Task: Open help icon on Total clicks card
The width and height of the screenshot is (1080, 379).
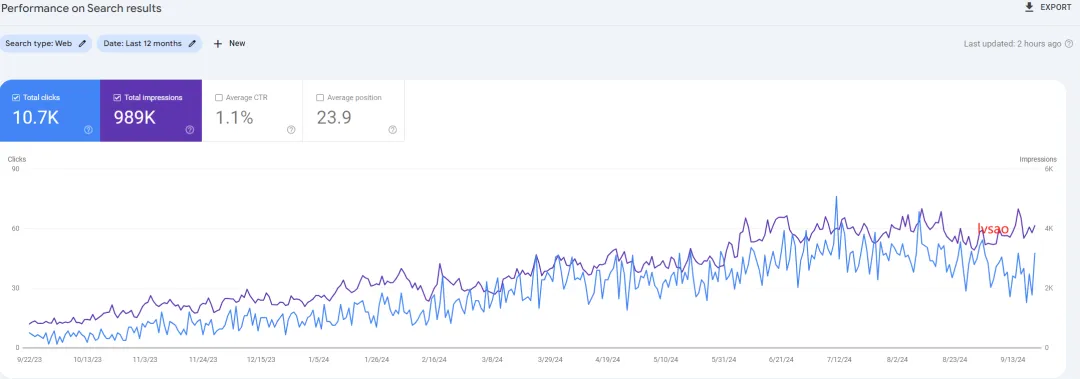Action: pyautogui.click(x=88, y=130)
